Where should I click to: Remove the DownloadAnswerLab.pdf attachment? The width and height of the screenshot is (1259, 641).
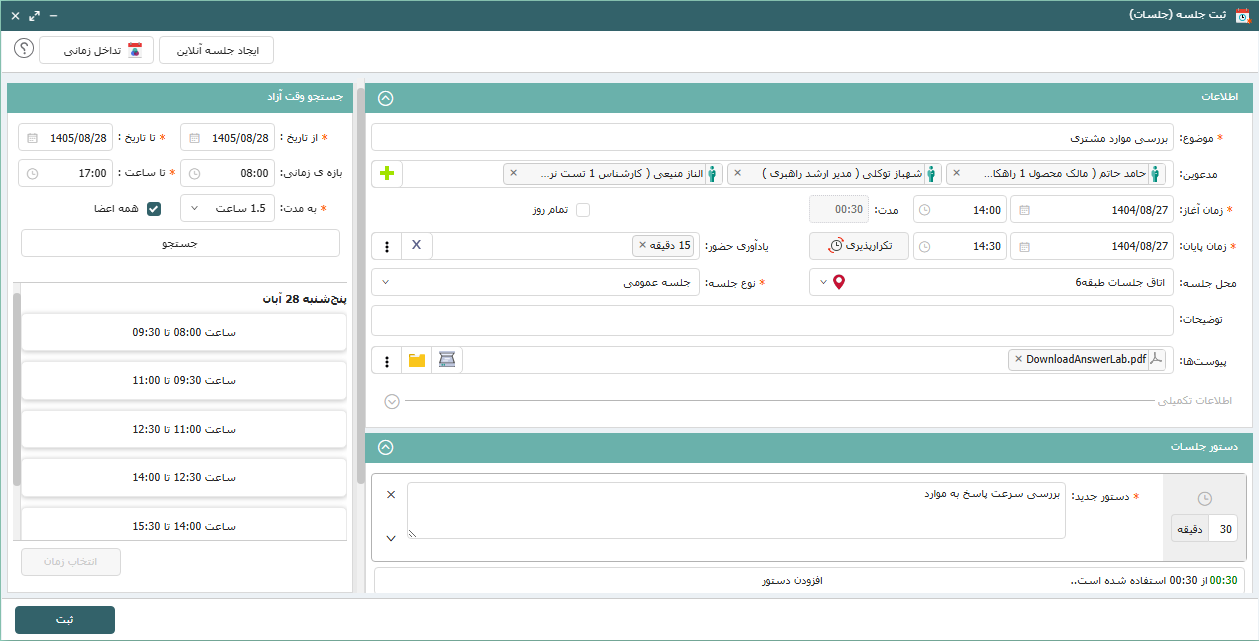[1018, 359]
